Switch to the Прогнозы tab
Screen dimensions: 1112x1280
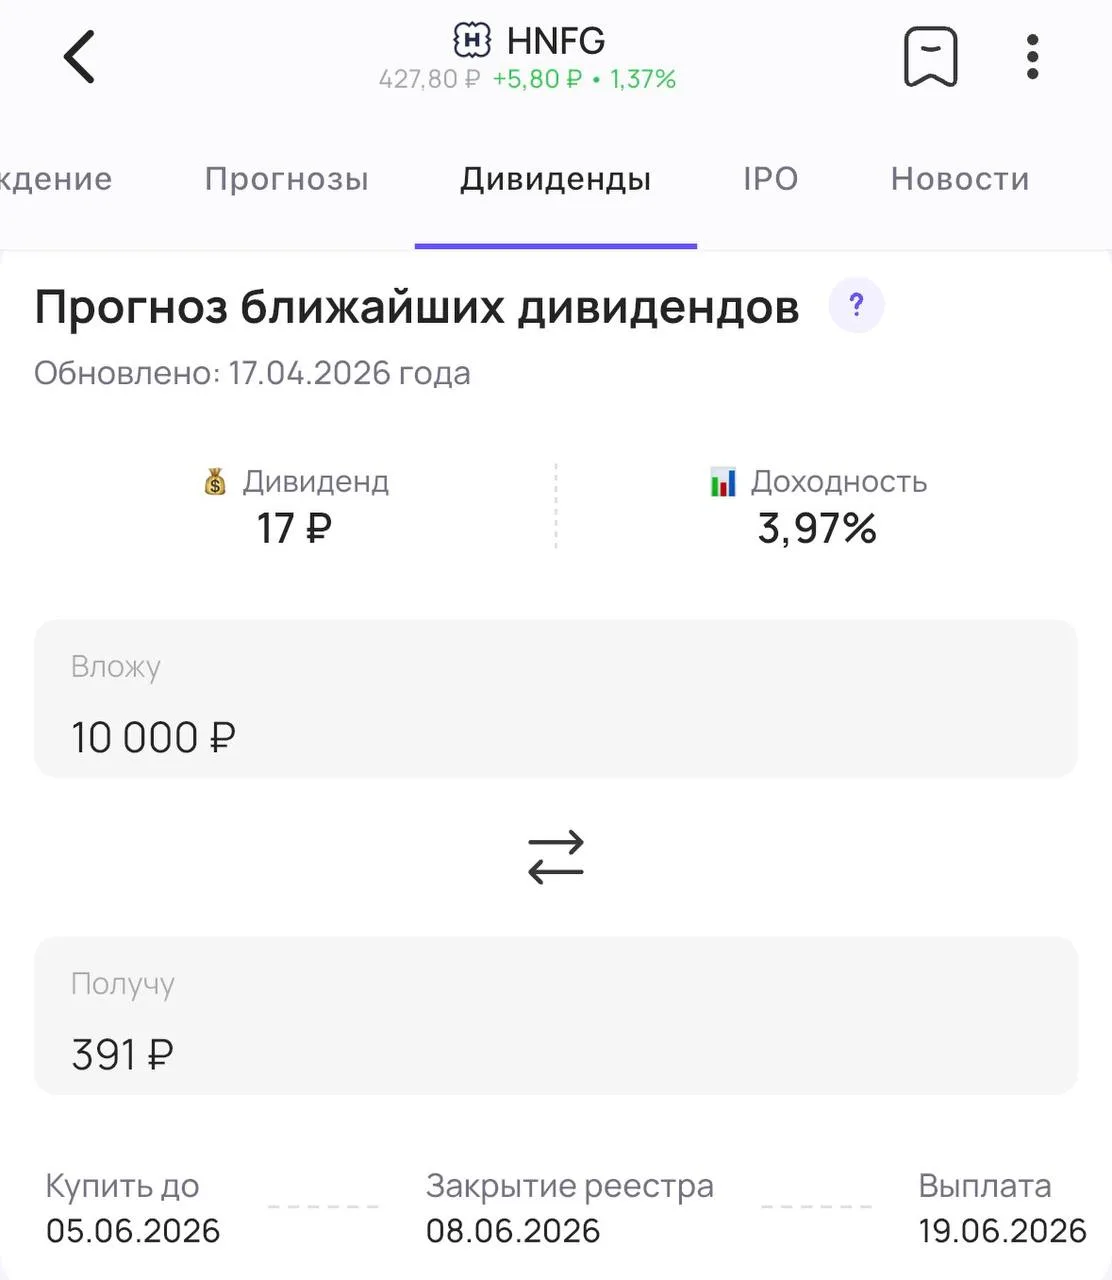287,179
